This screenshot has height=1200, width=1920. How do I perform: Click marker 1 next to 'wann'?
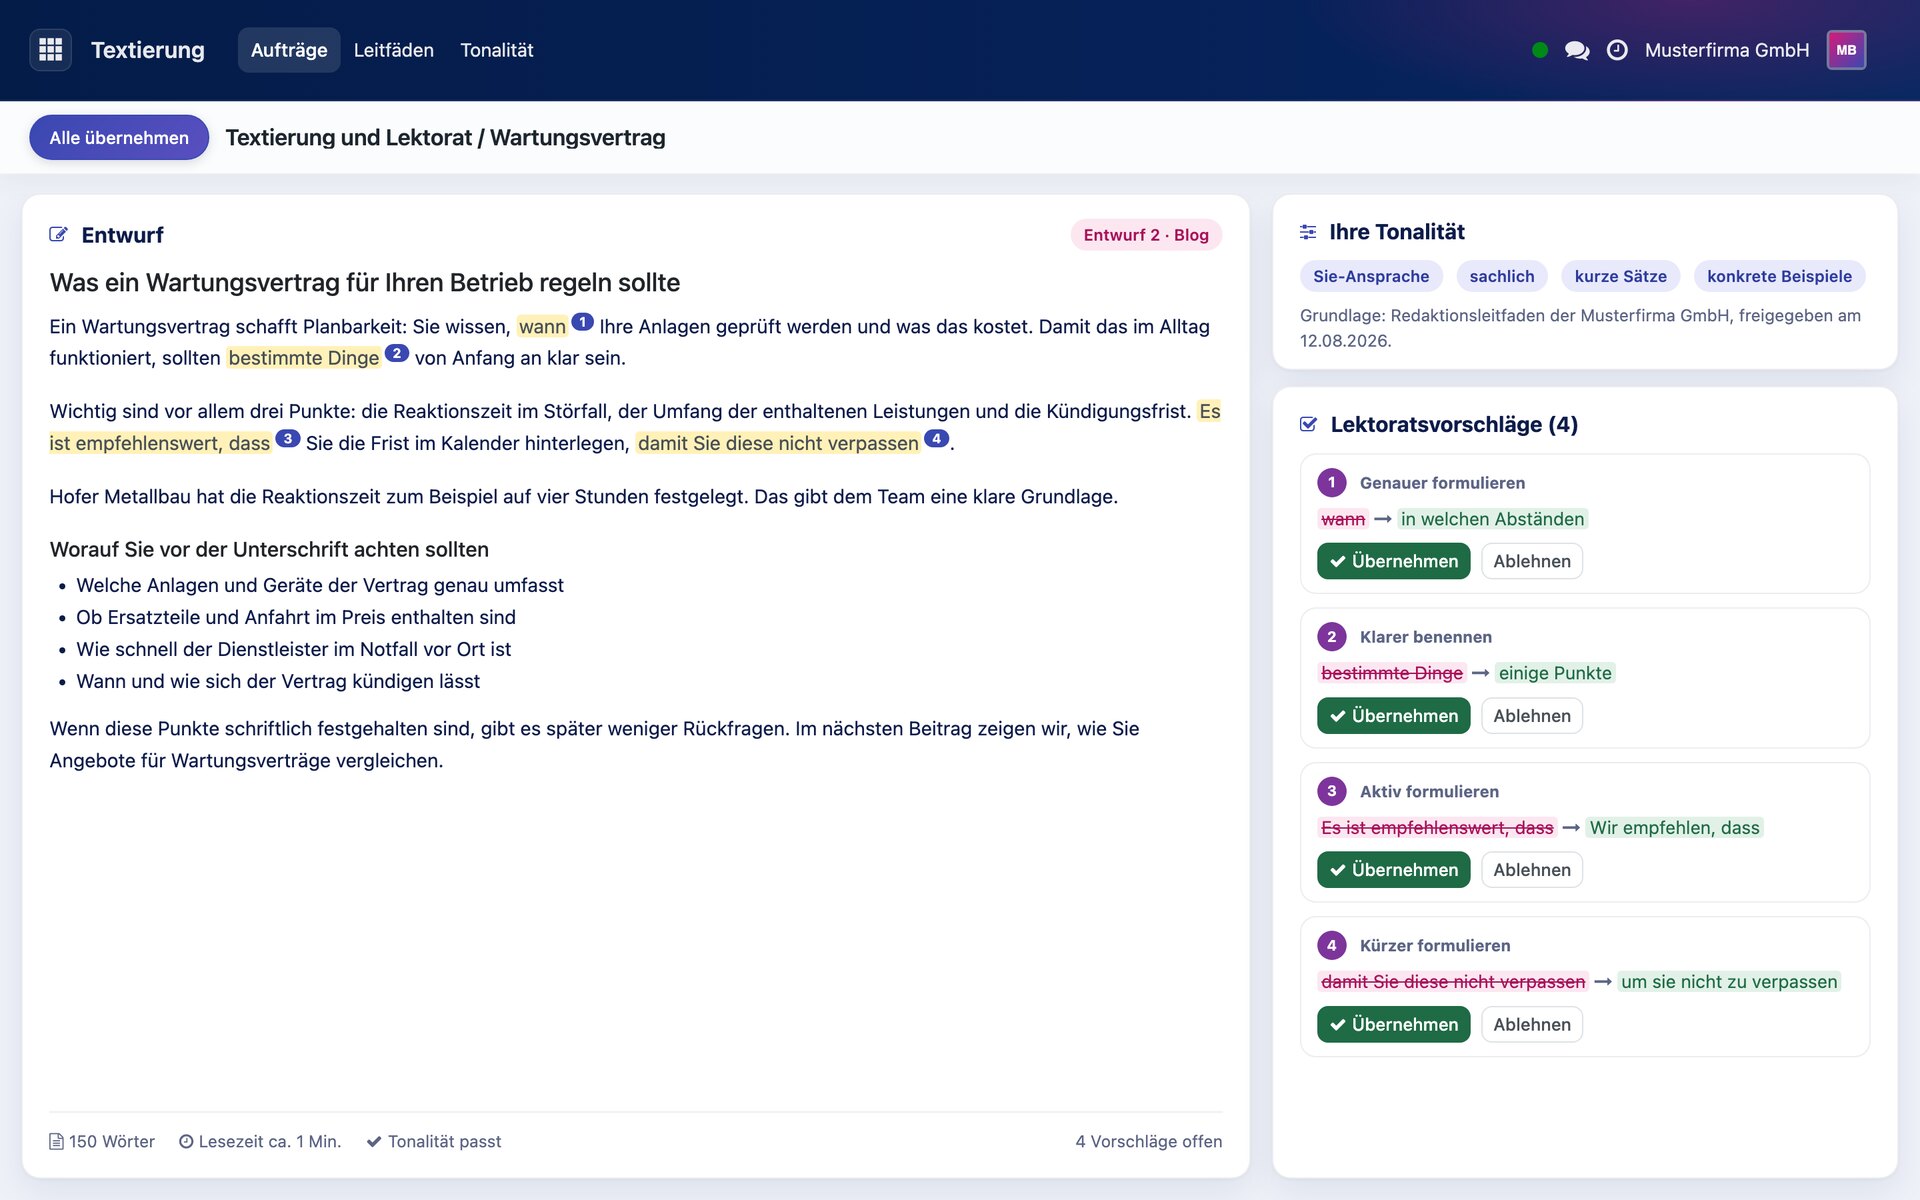coord(582,322)
